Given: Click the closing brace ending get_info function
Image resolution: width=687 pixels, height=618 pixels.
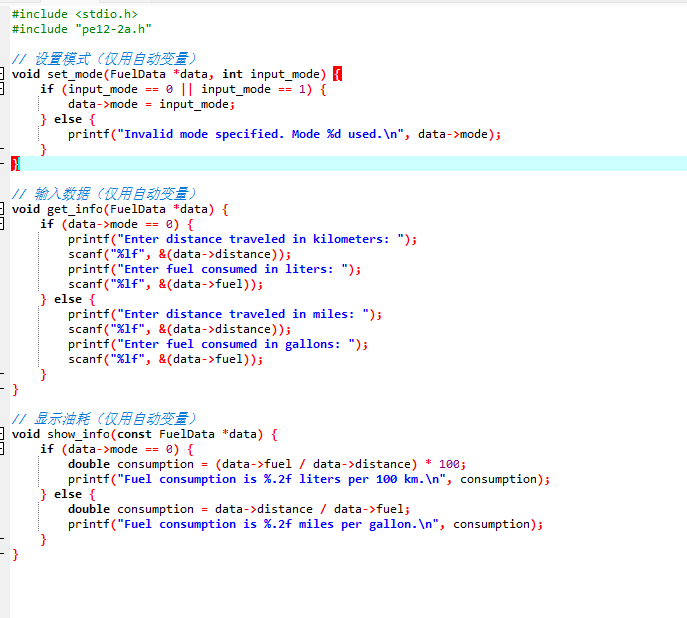Looking at the screenshot, I should tap(15, 389).
